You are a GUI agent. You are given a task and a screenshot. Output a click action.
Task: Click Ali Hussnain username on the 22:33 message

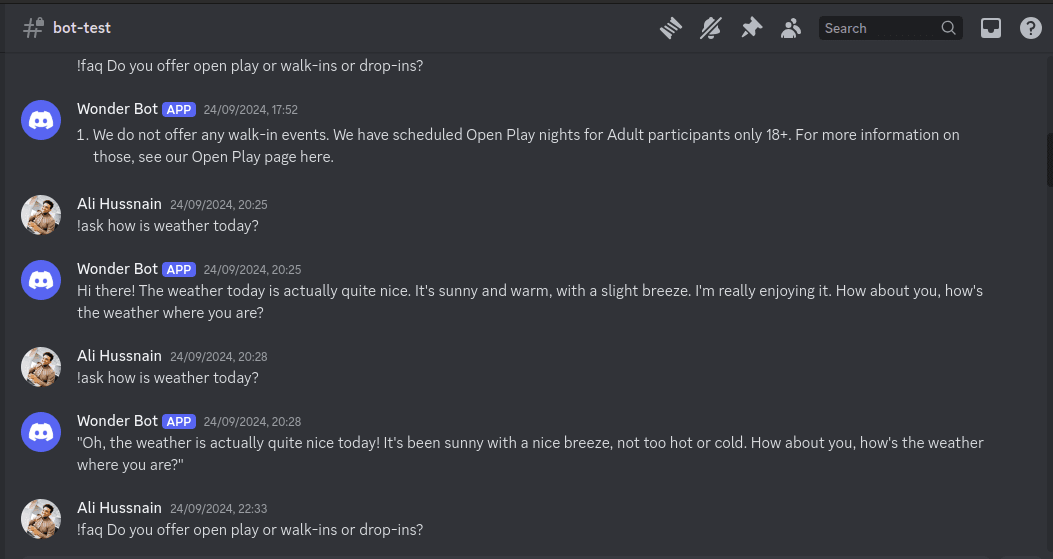pos(119,508)
